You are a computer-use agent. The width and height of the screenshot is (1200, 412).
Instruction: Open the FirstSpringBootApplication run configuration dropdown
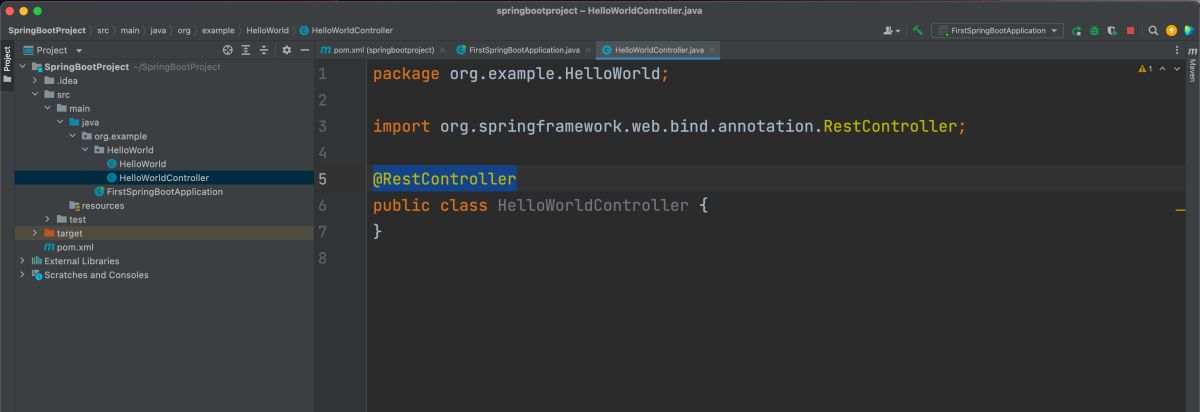997,31
